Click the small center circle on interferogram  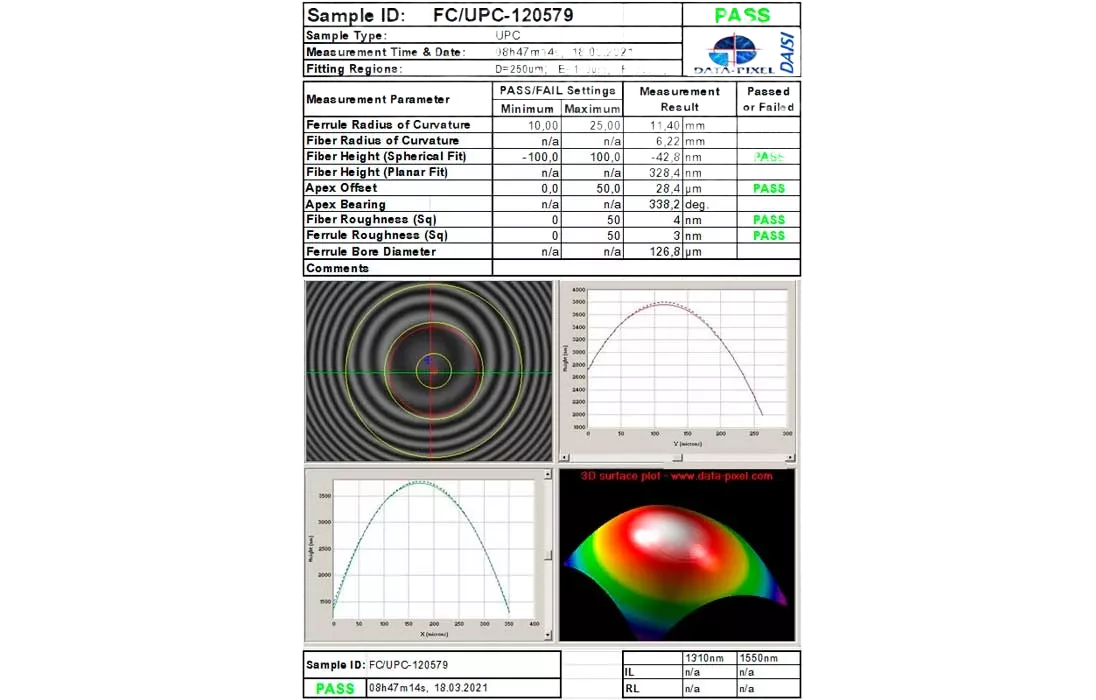433,372
